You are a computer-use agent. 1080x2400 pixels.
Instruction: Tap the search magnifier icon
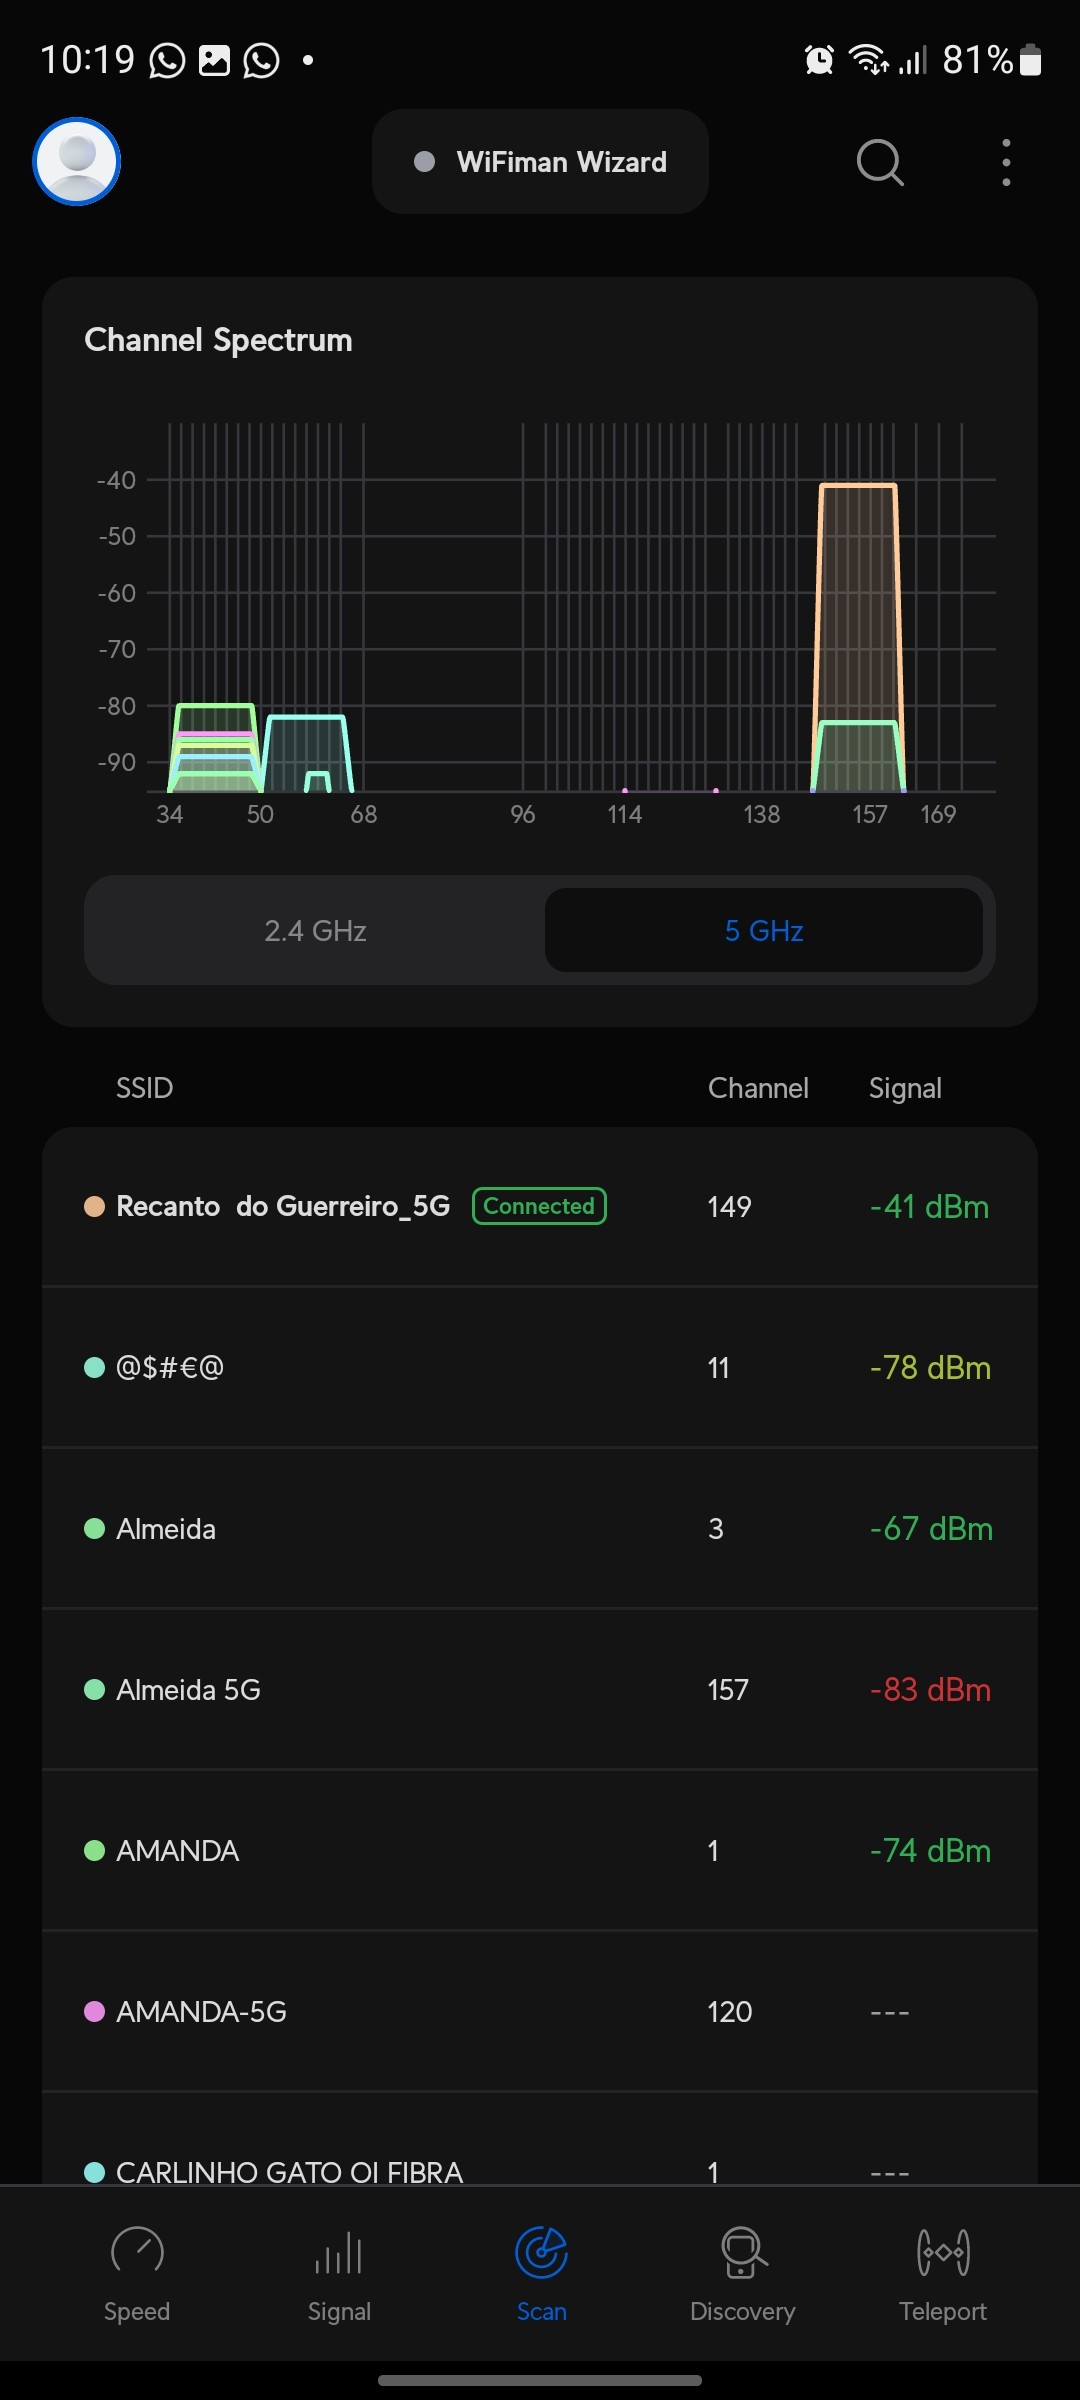click(x=880, y=162)
